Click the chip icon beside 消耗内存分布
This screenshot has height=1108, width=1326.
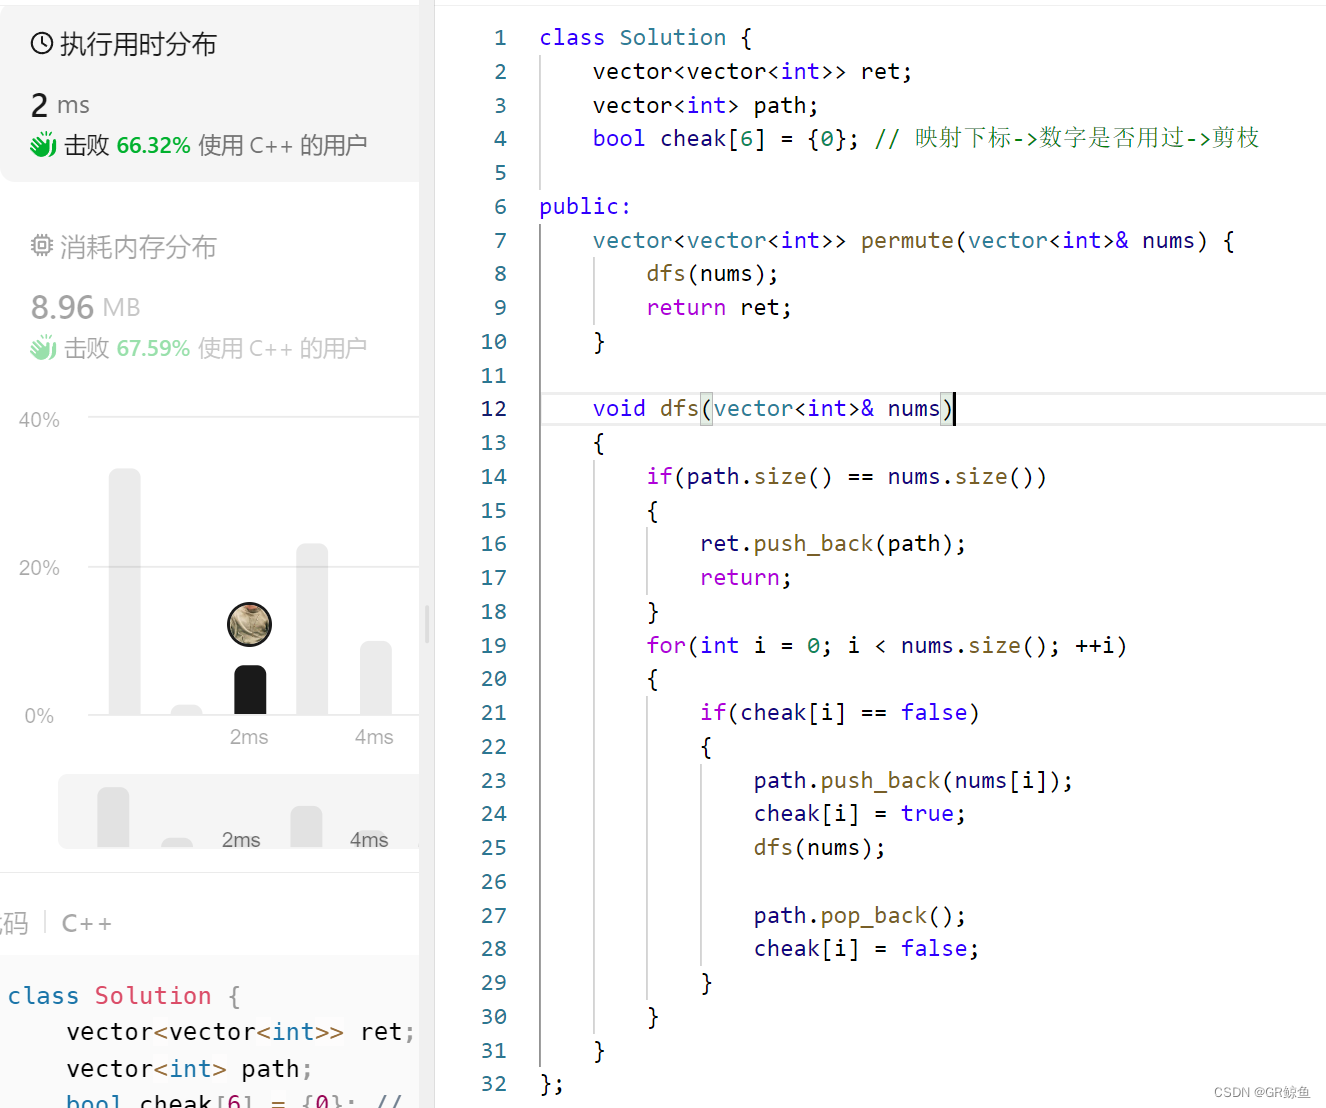pos(41,245)
